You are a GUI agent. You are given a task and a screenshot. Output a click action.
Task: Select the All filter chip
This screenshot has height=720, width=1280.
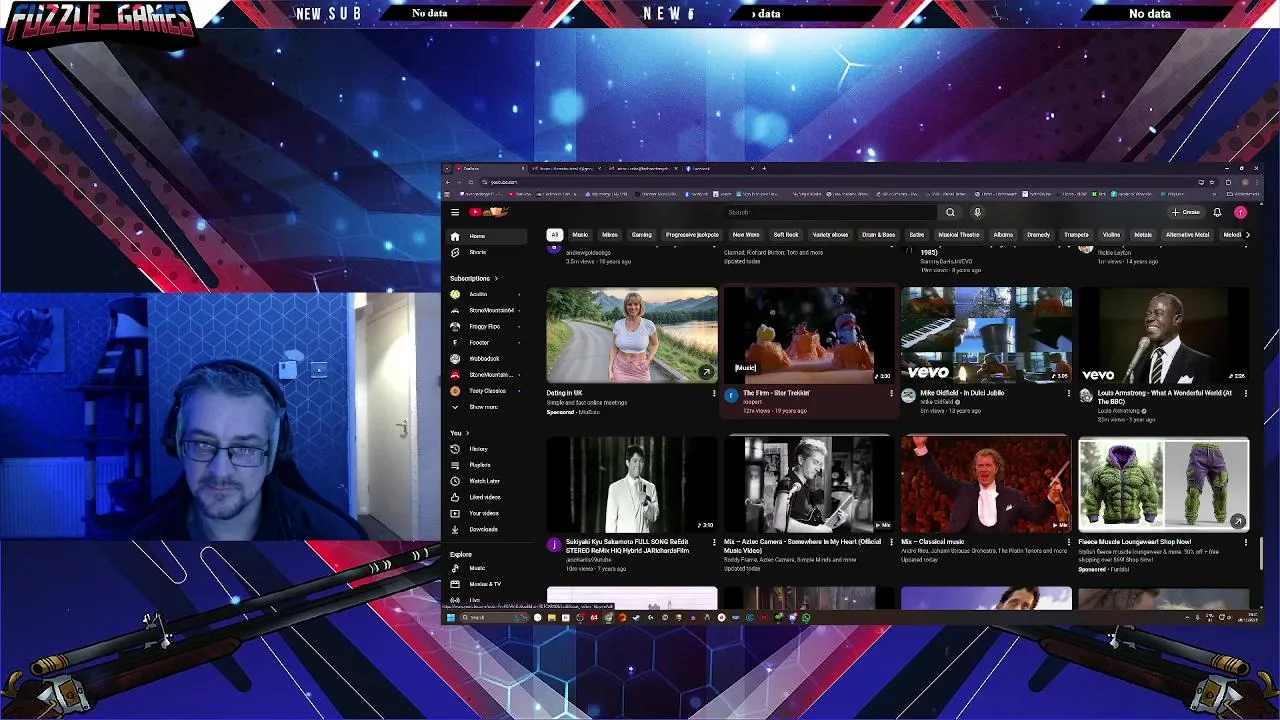(x=554, y=235)
